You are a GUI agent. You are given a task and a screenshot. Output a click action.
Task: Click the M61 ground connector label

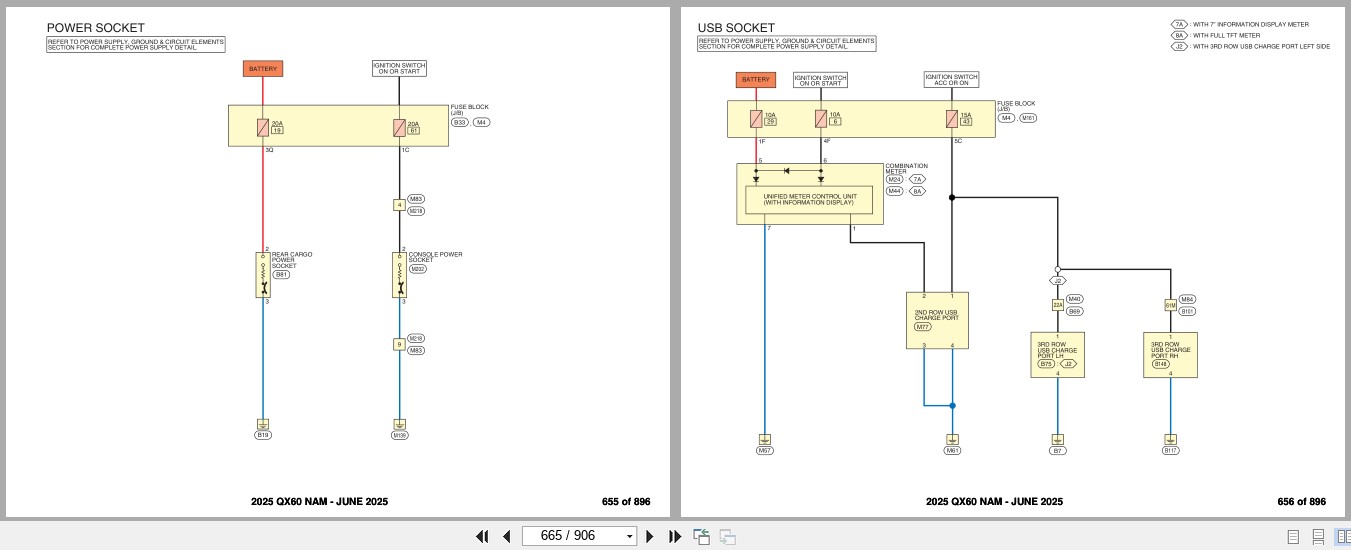click(x=952, y=451)
